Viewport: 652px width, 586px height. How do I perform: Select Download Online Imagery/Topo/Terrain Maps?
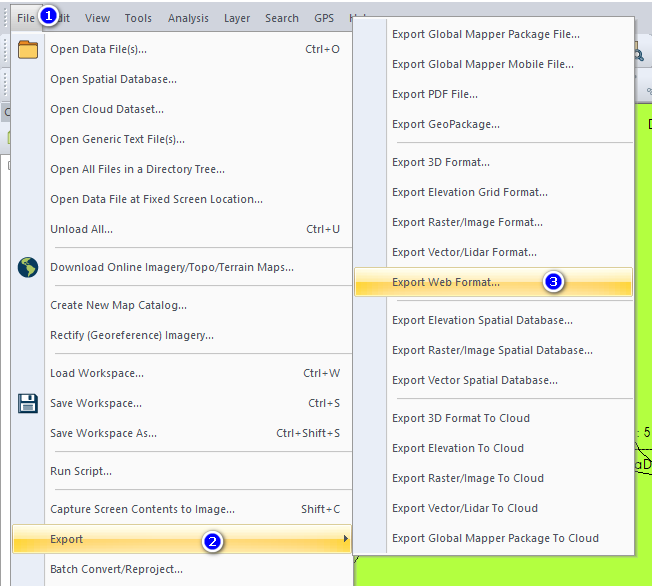pyautogui.click(x=182, y=267)
